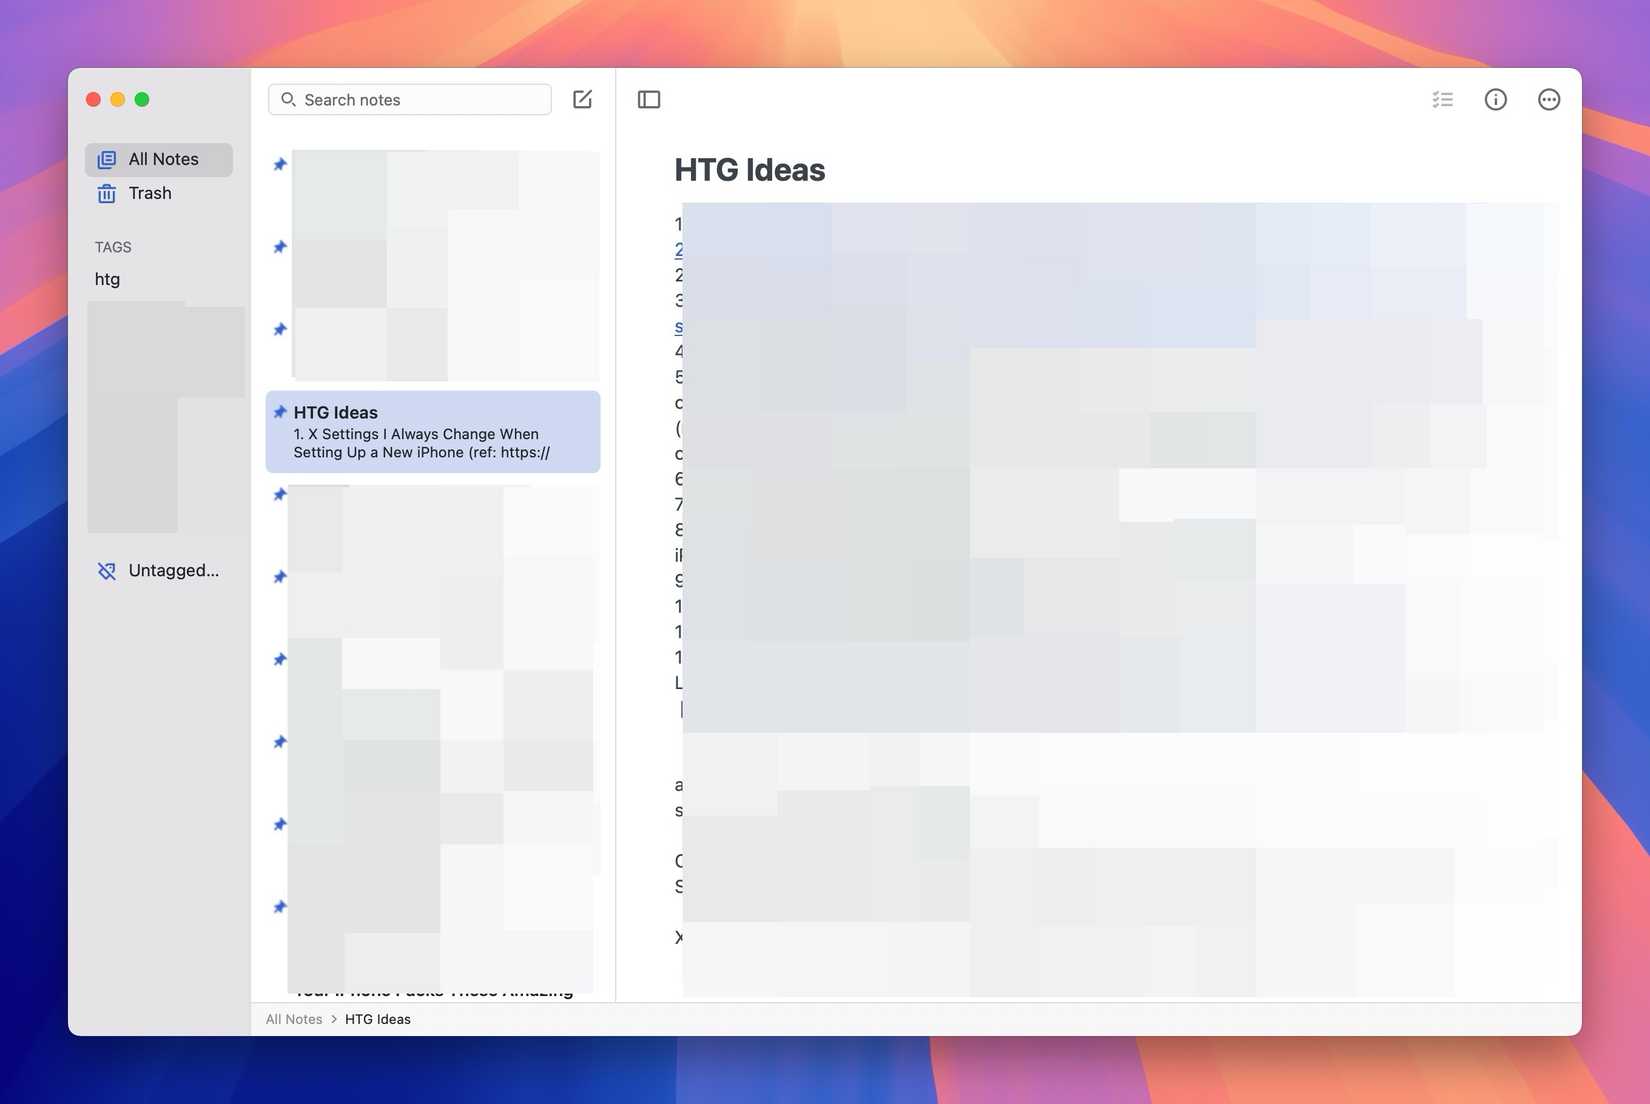This screenshot has height=1104, width=1650.
Task: Click the Untagged icon in sidebar
Action: (106, 570)
